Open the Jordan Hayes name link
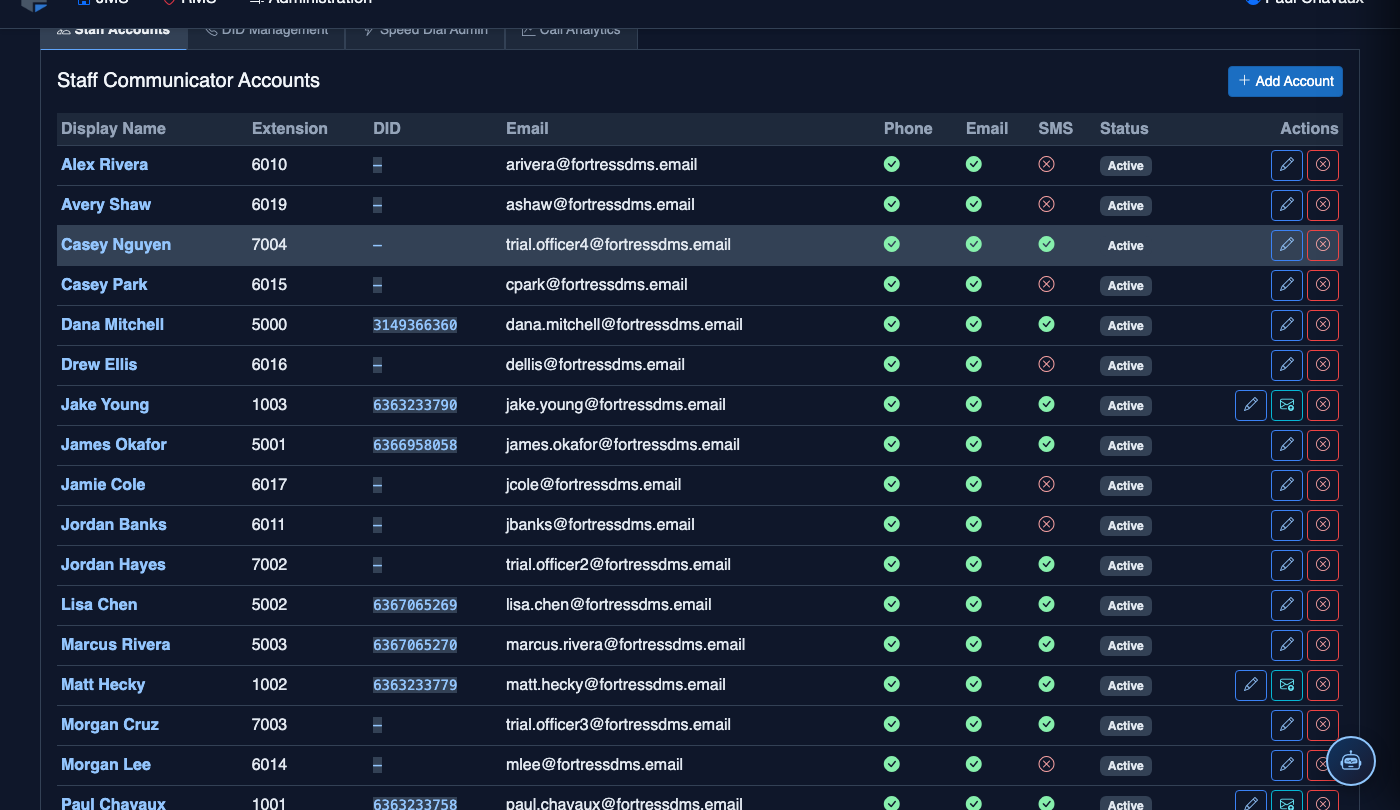The width and height of the screenshot is (1400, 810). tap(113, 564)
